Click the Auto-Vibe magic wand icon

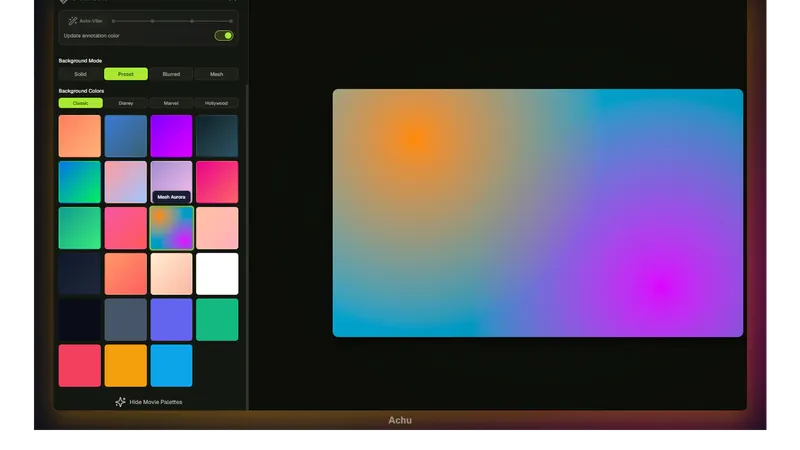[73, 21]
